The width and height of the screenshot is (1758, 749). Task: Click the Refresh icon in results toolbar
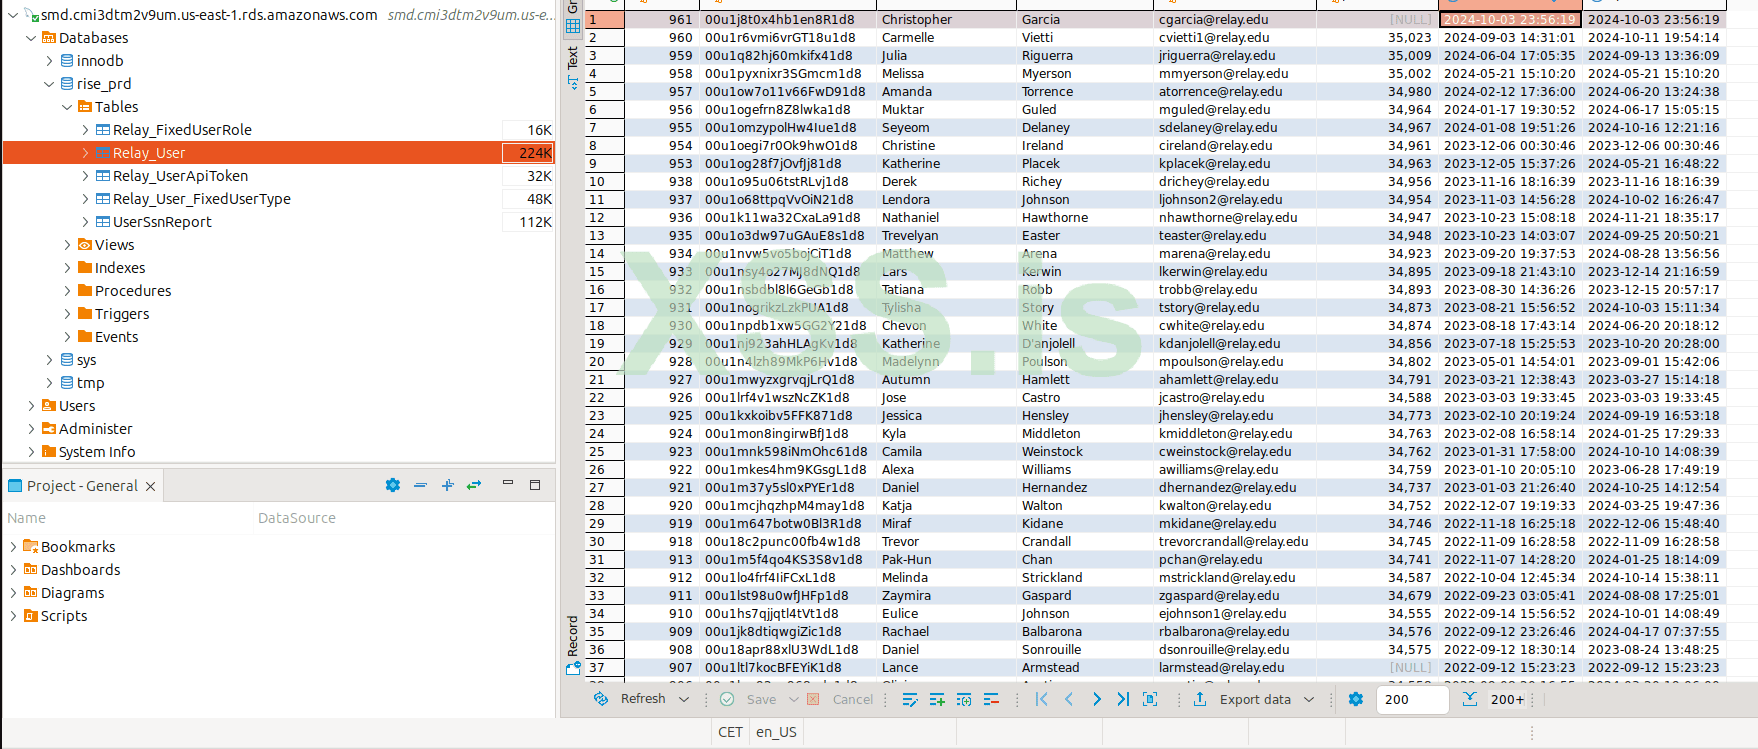(x=600, y=699)
